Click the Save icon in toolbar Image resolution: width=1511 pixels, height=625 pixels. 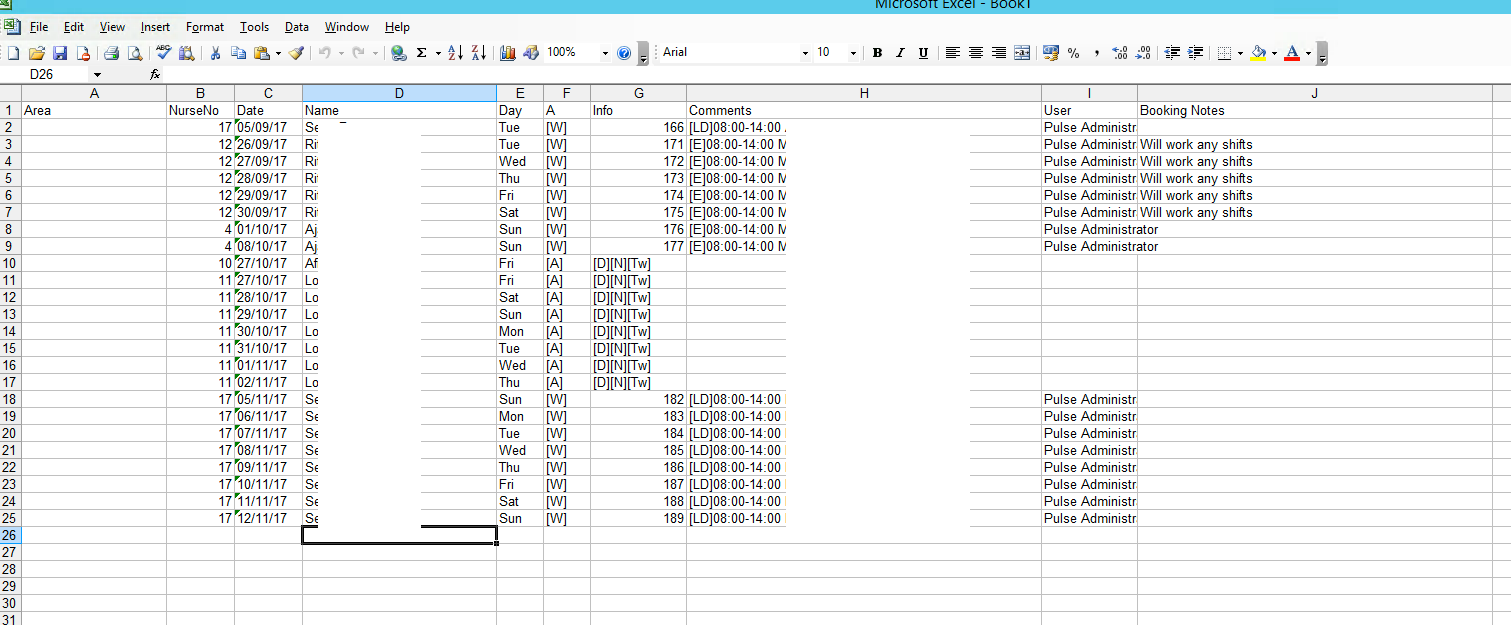click(x=60, y=53)
